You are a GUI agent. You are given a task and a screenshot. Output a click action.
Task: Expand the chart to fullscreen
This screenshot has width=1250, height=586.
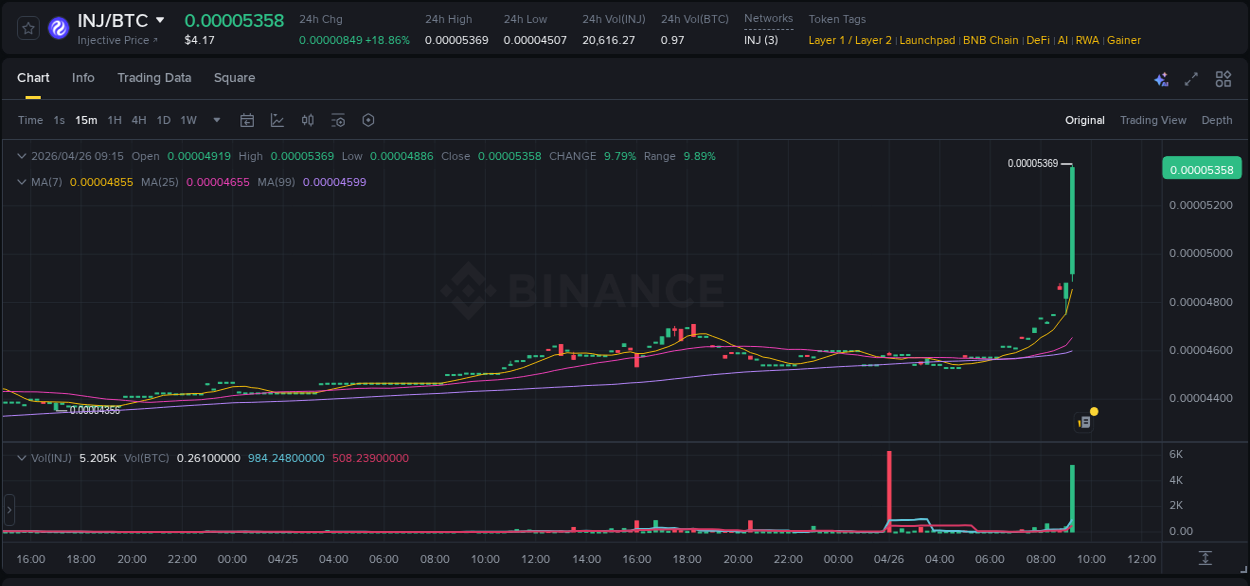(1191, 79)
